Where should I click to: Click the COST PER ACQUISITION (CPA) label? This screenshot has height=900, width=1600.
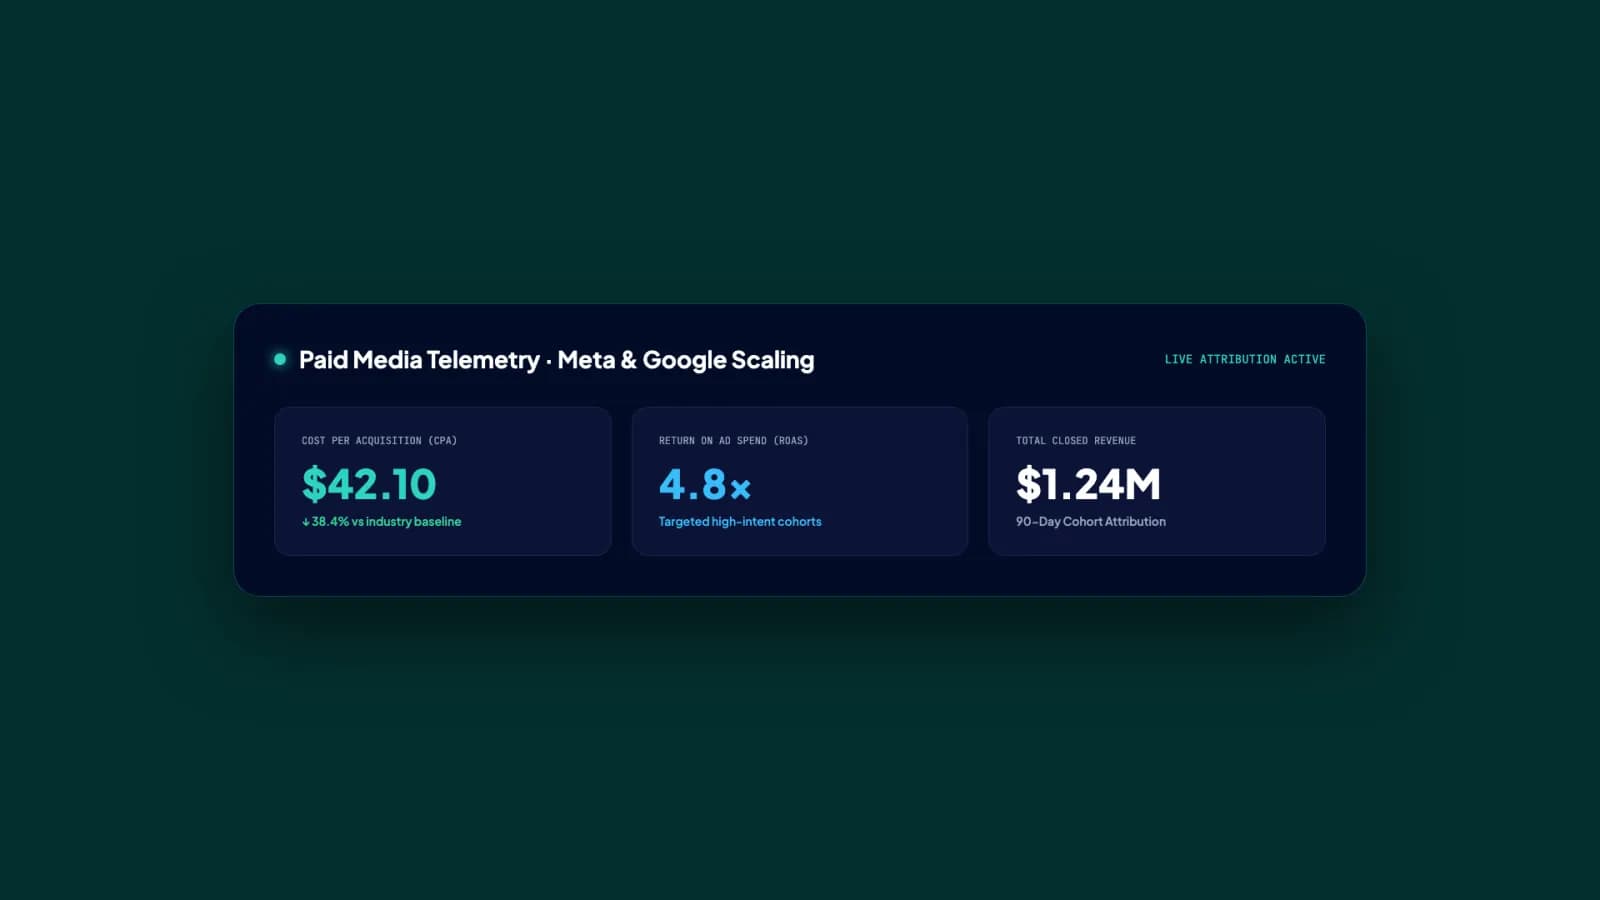pyautogui.click(x=379, y=440)
